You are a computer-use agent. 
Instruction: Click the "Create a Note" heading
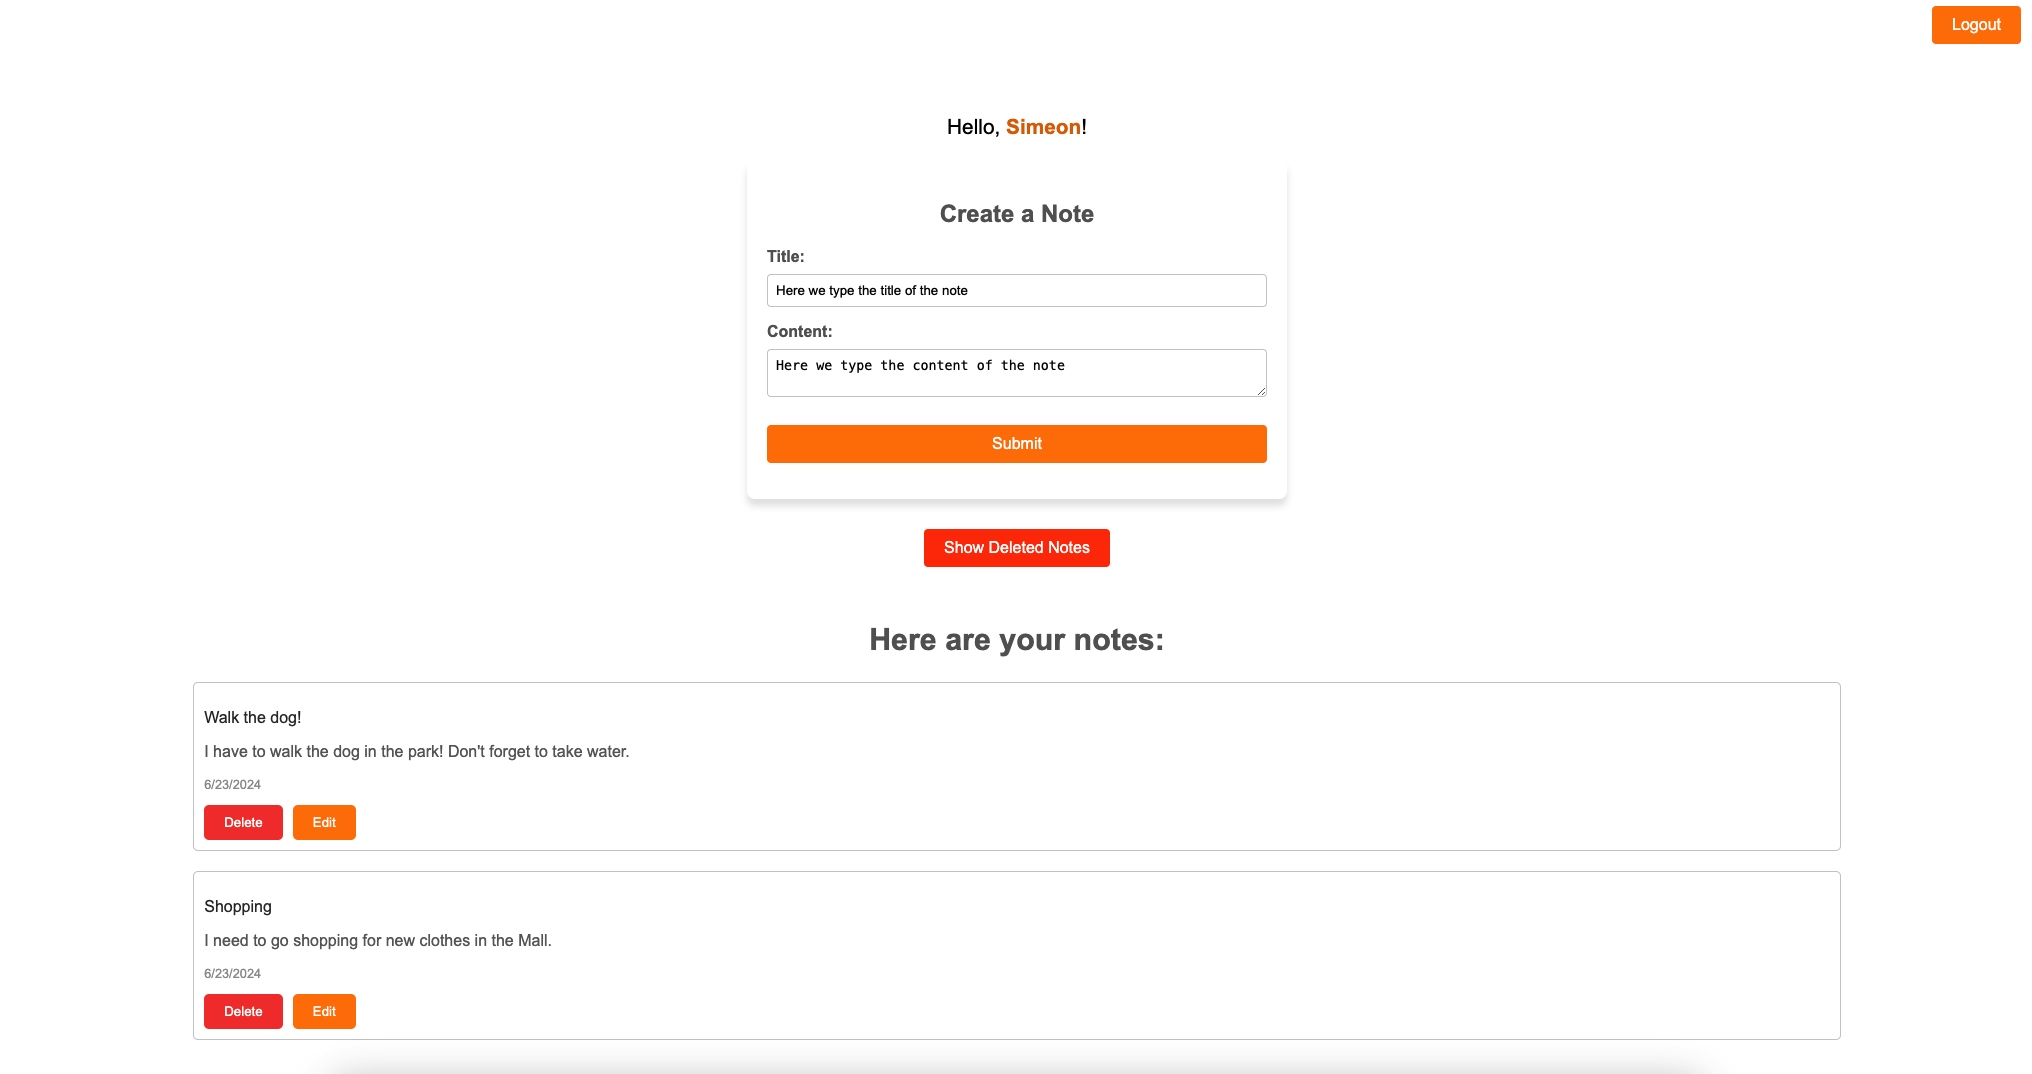point(1016,214)
